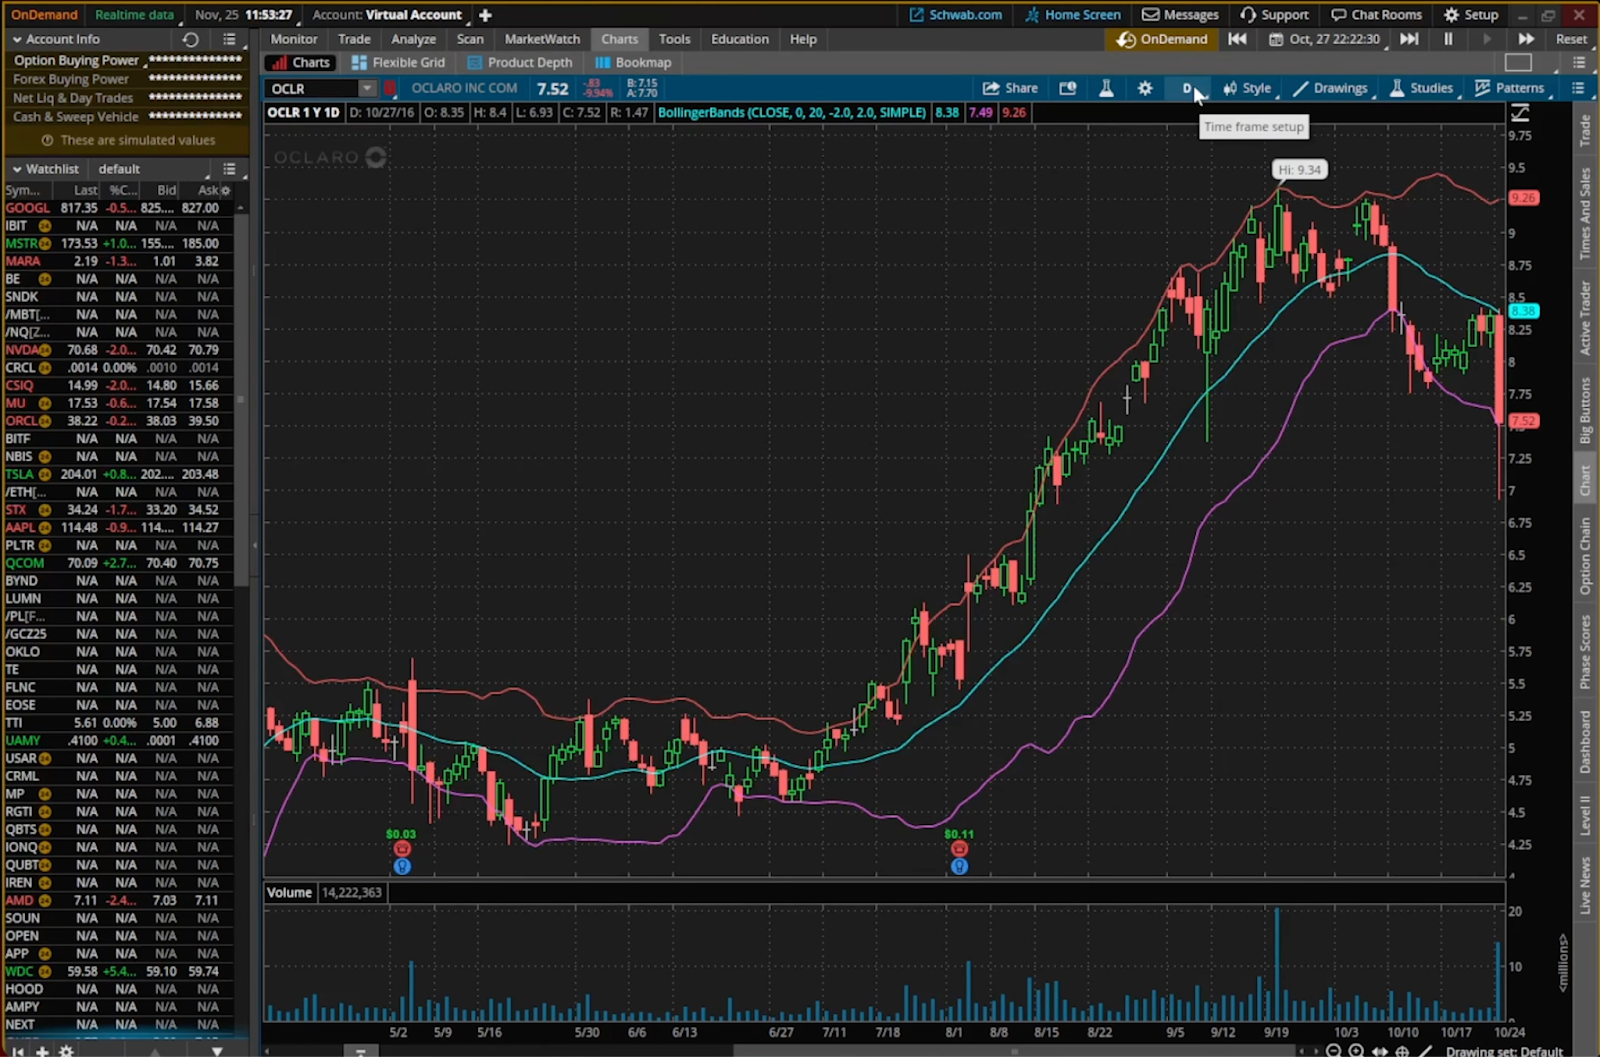Click the red symbol link color swatch
The image size is (1600, 1057).
390,88
